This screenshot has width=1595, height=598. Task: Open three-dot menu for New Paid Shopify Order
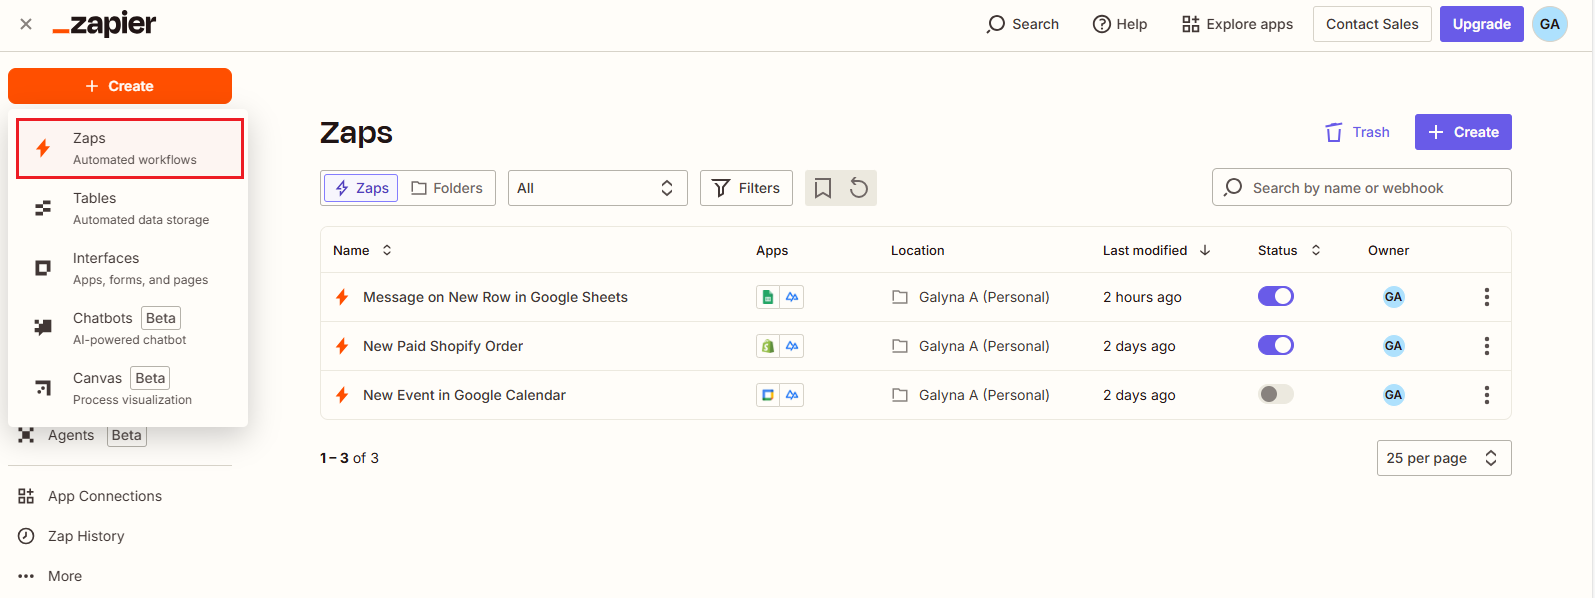click(x=1487, y=346)
